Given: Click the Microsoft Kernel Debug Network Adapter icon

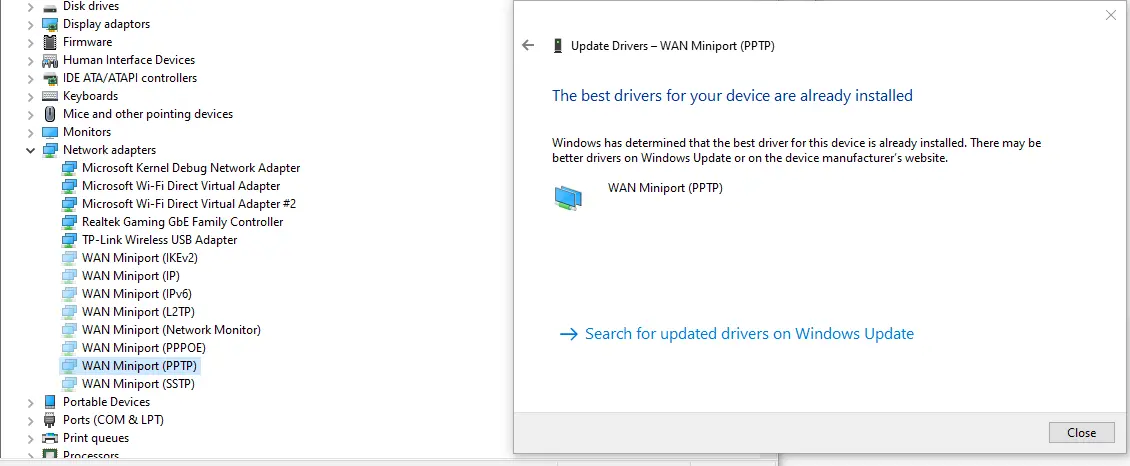Looking at the screenshot, I should click(69, 168).
